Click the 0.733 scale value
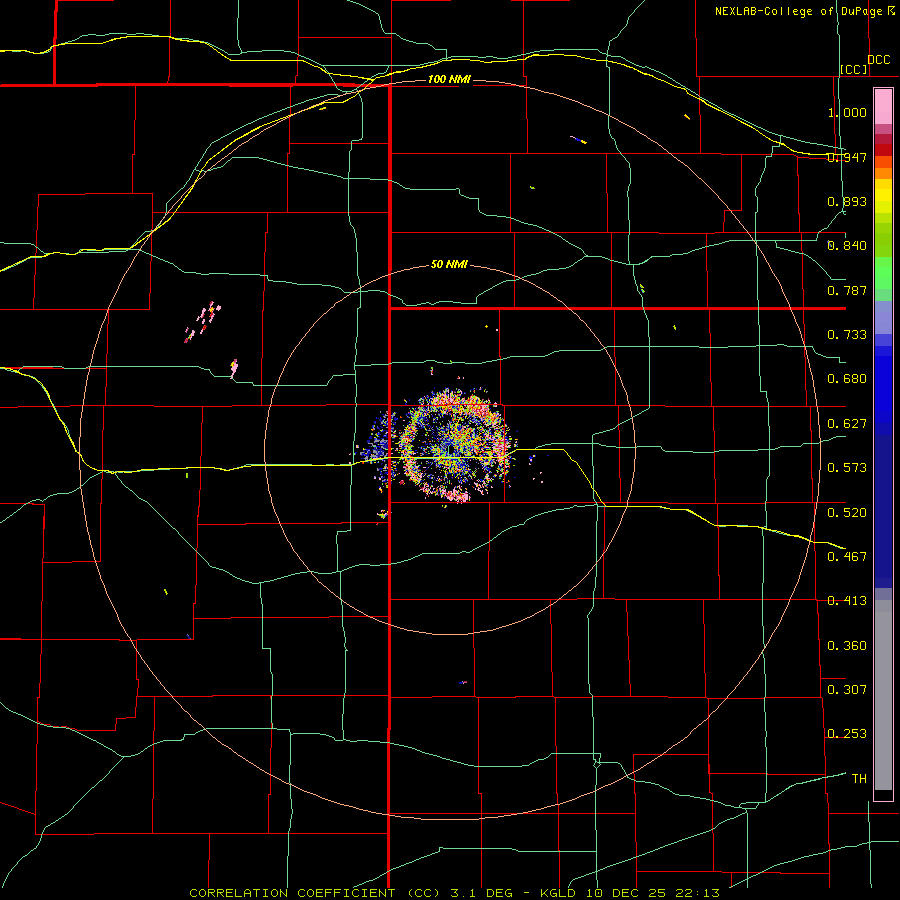 [x=847, y=335]
